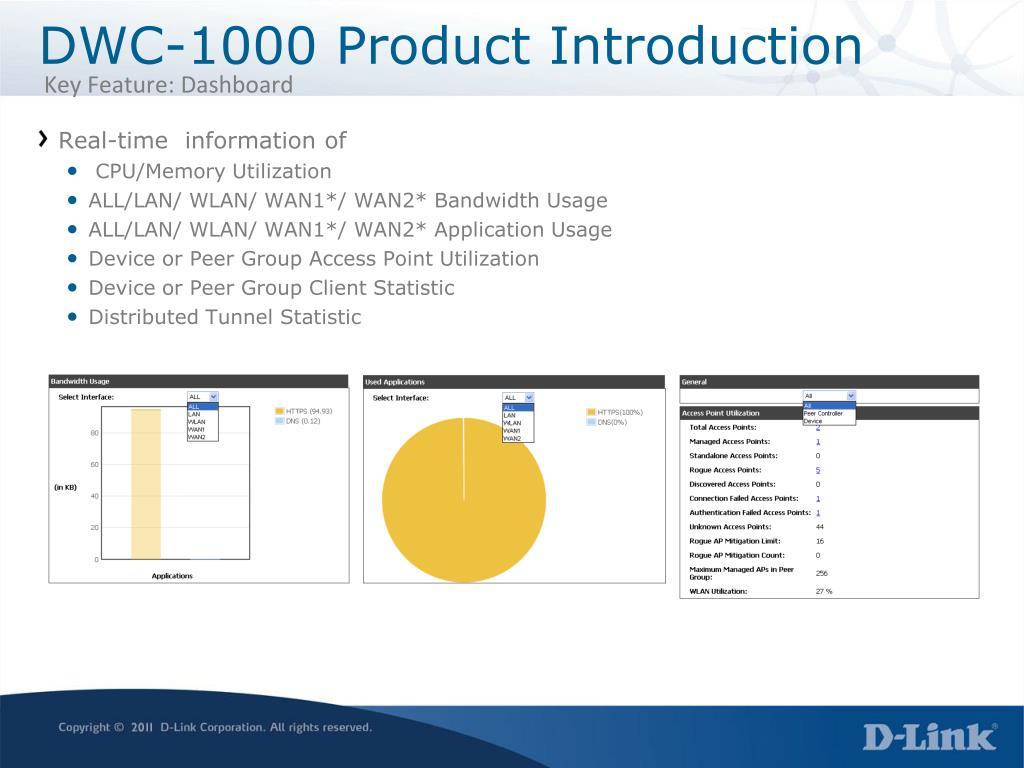Click the D-Link logo
Screen dimensions: 1024x768
930,737
